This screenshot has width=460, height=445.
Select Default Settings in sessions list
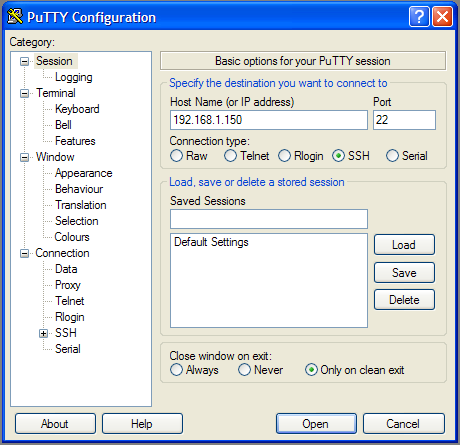[x=211, y=242]
